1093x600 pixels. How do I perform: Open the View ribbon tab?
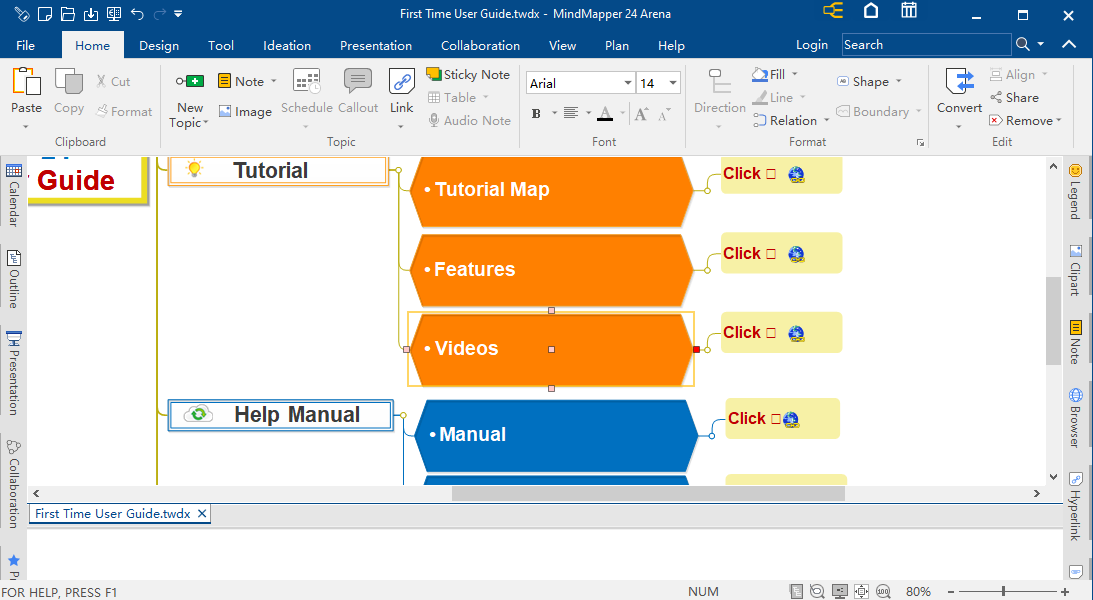pos(563,45)
